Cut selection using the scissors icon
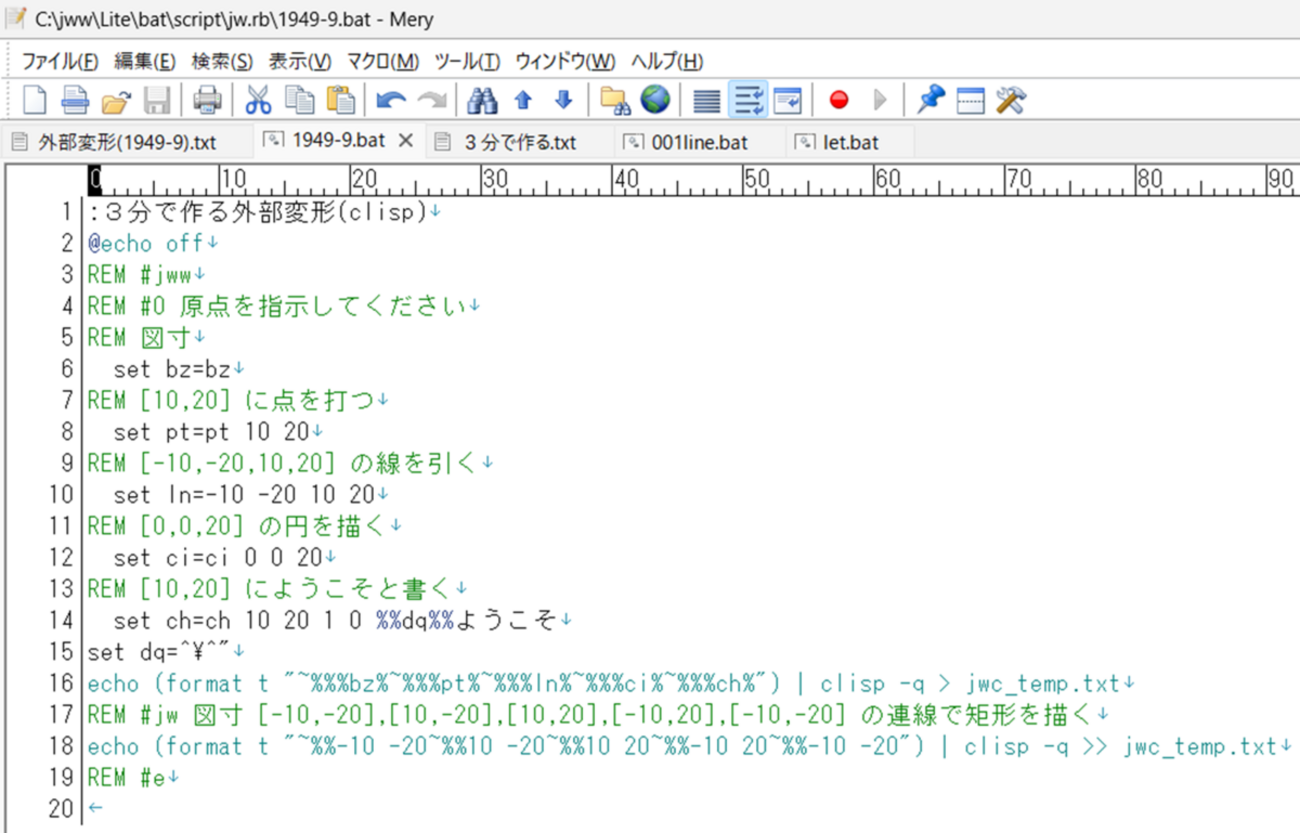The image size is (1300, 833). [x=258, y=100]
